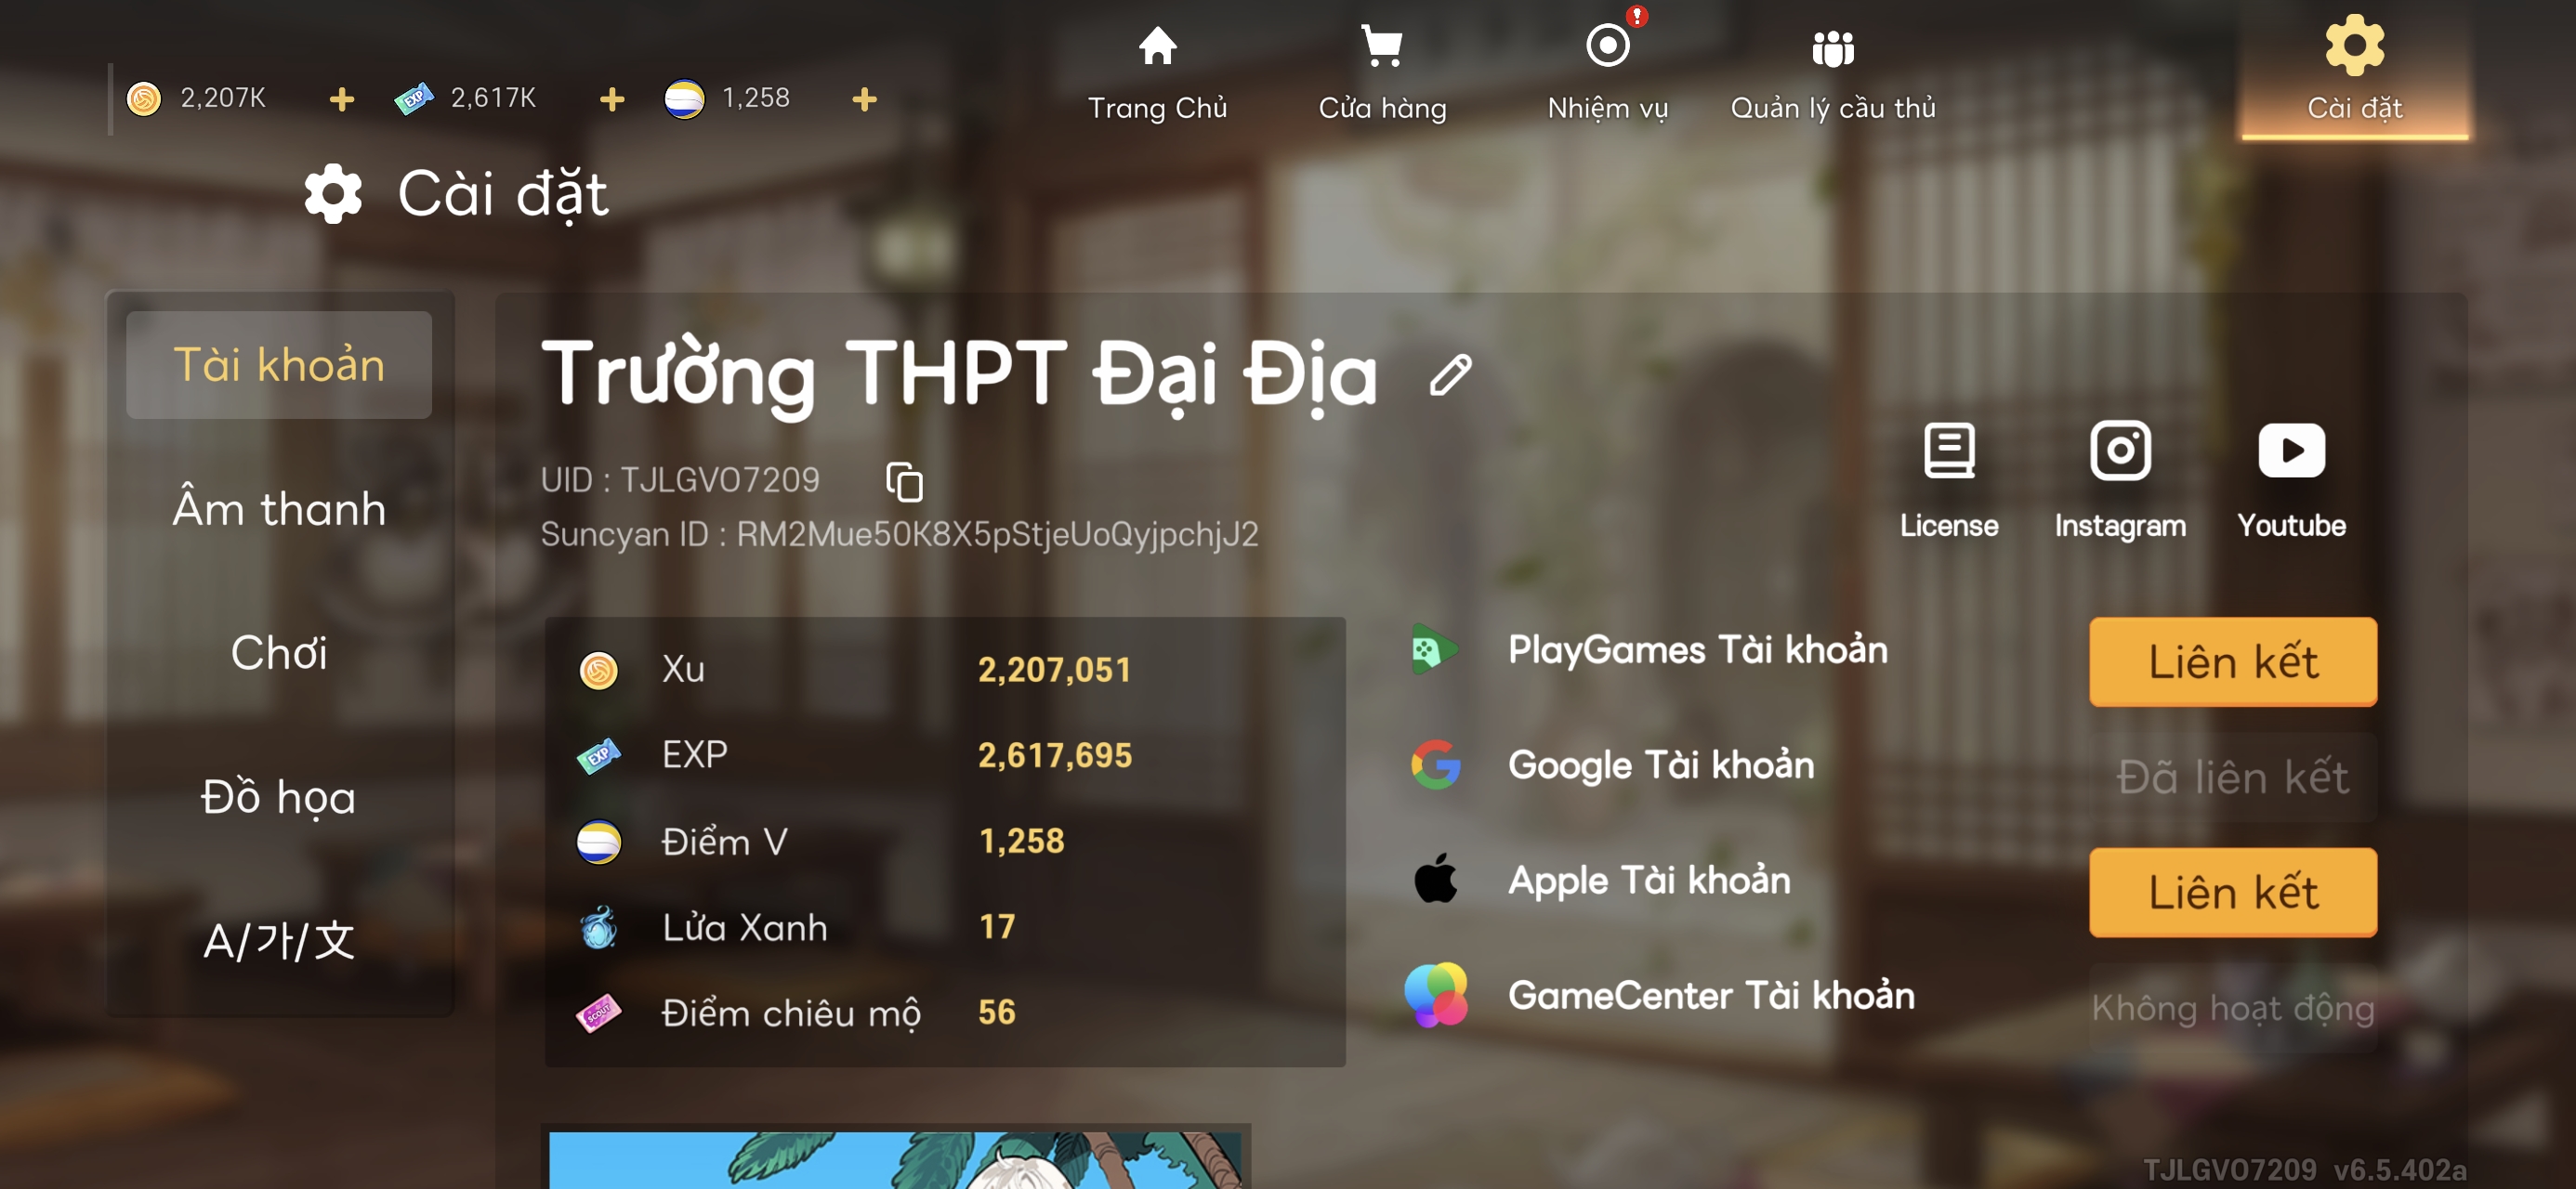Click the banner thumbnail at bottom

tap(895, 1158)
